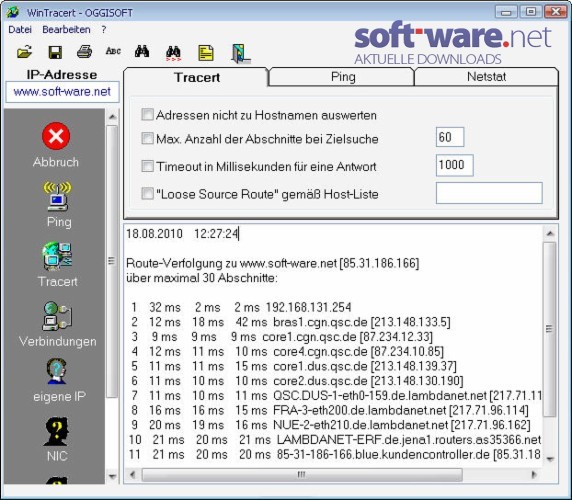Focus the max hops field showing 60
The width and height of the screenshot is (572, 500).
[450, 137]
